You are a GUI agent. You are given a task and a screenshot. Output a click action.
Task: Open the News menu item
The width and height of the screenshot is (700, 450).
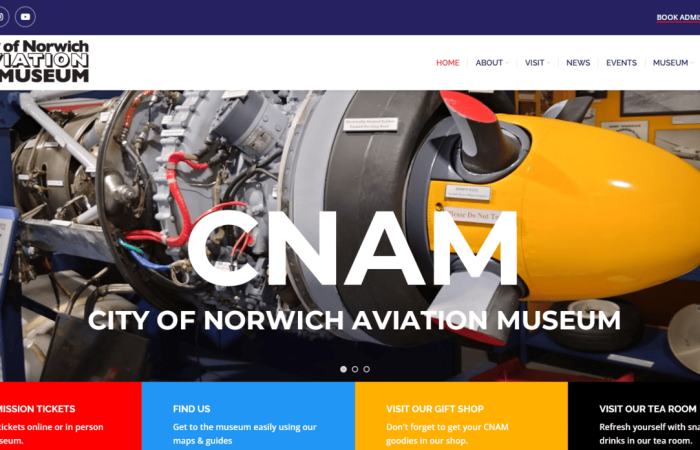click(578, 63)
